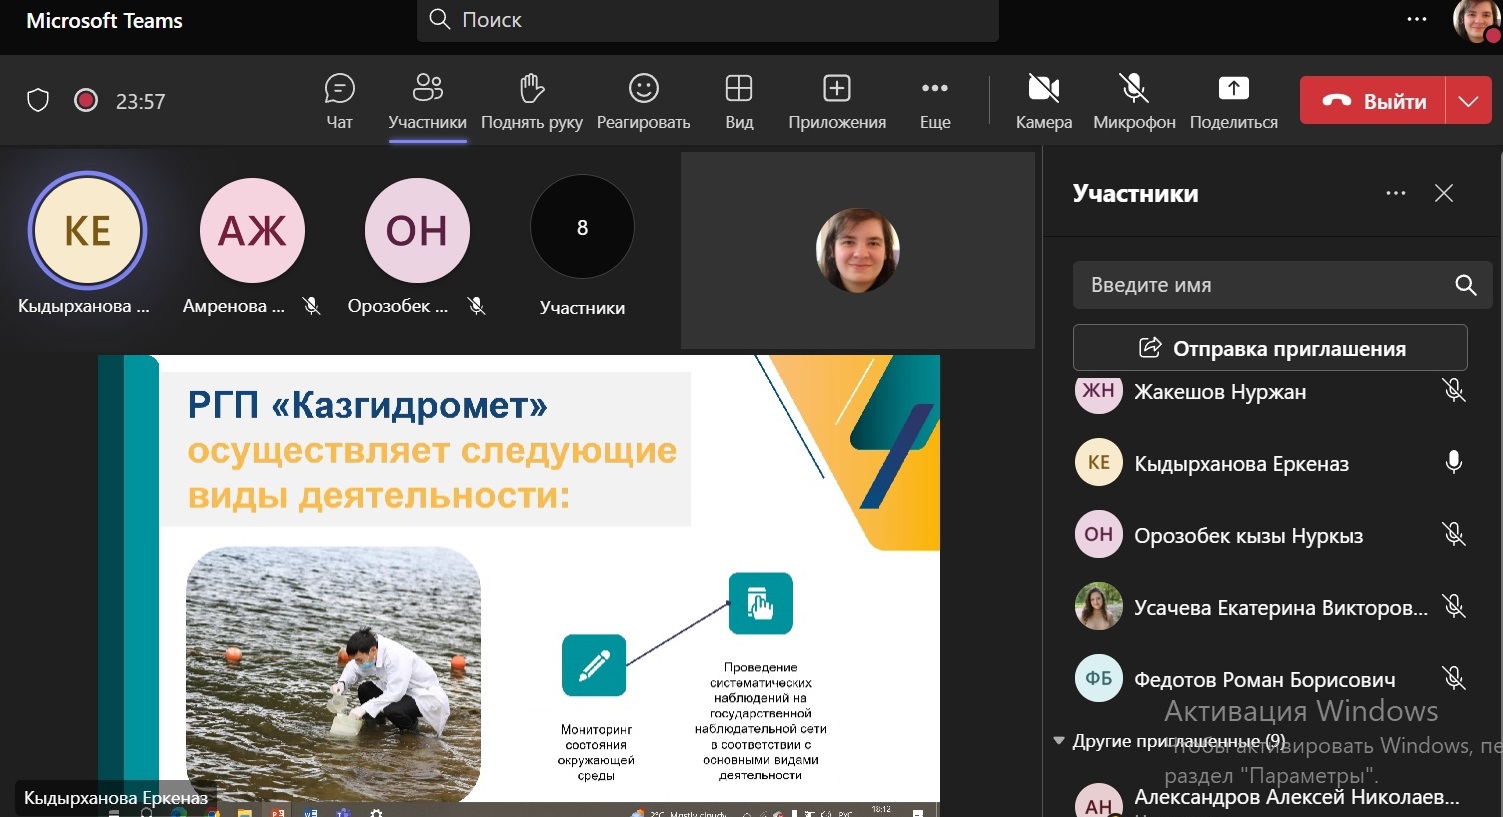
Task: Leave the meeting with Выйти
Action: (x=1373, y=101)
